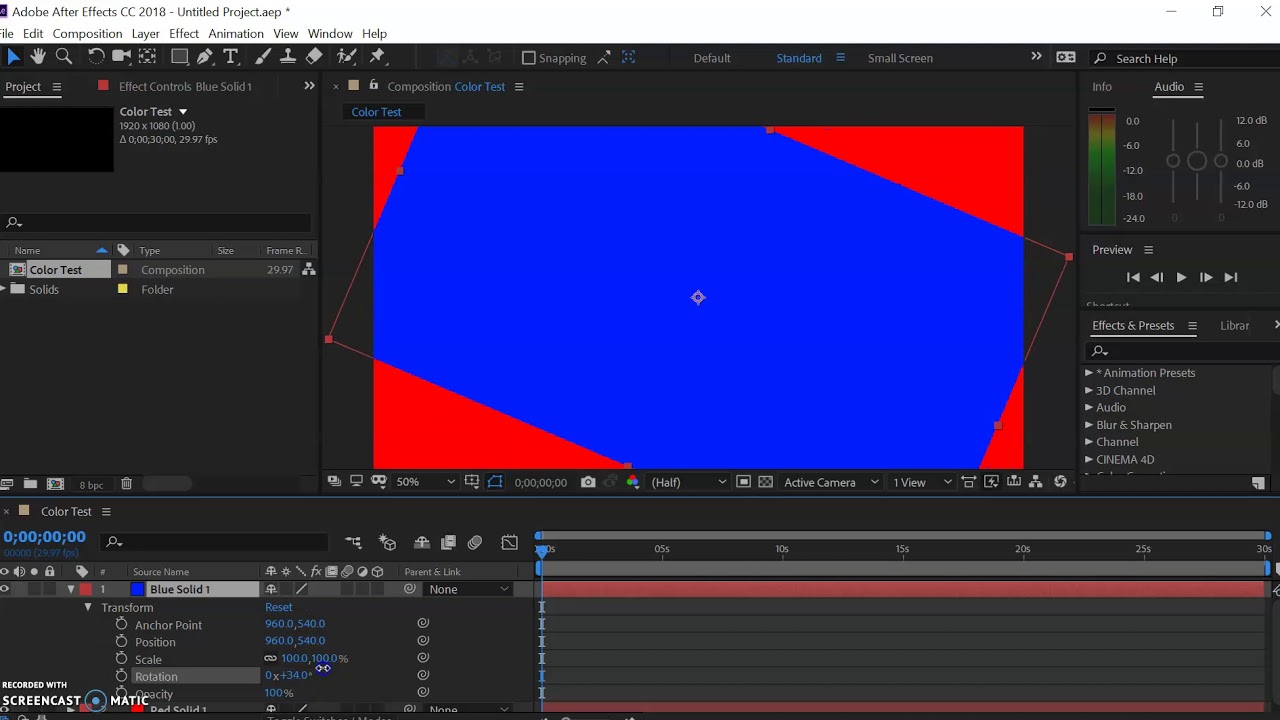The height and width of the screenshot is (720, 1280).
Task: Enable frame blending for timeline
Action: (x=448, y=542)
